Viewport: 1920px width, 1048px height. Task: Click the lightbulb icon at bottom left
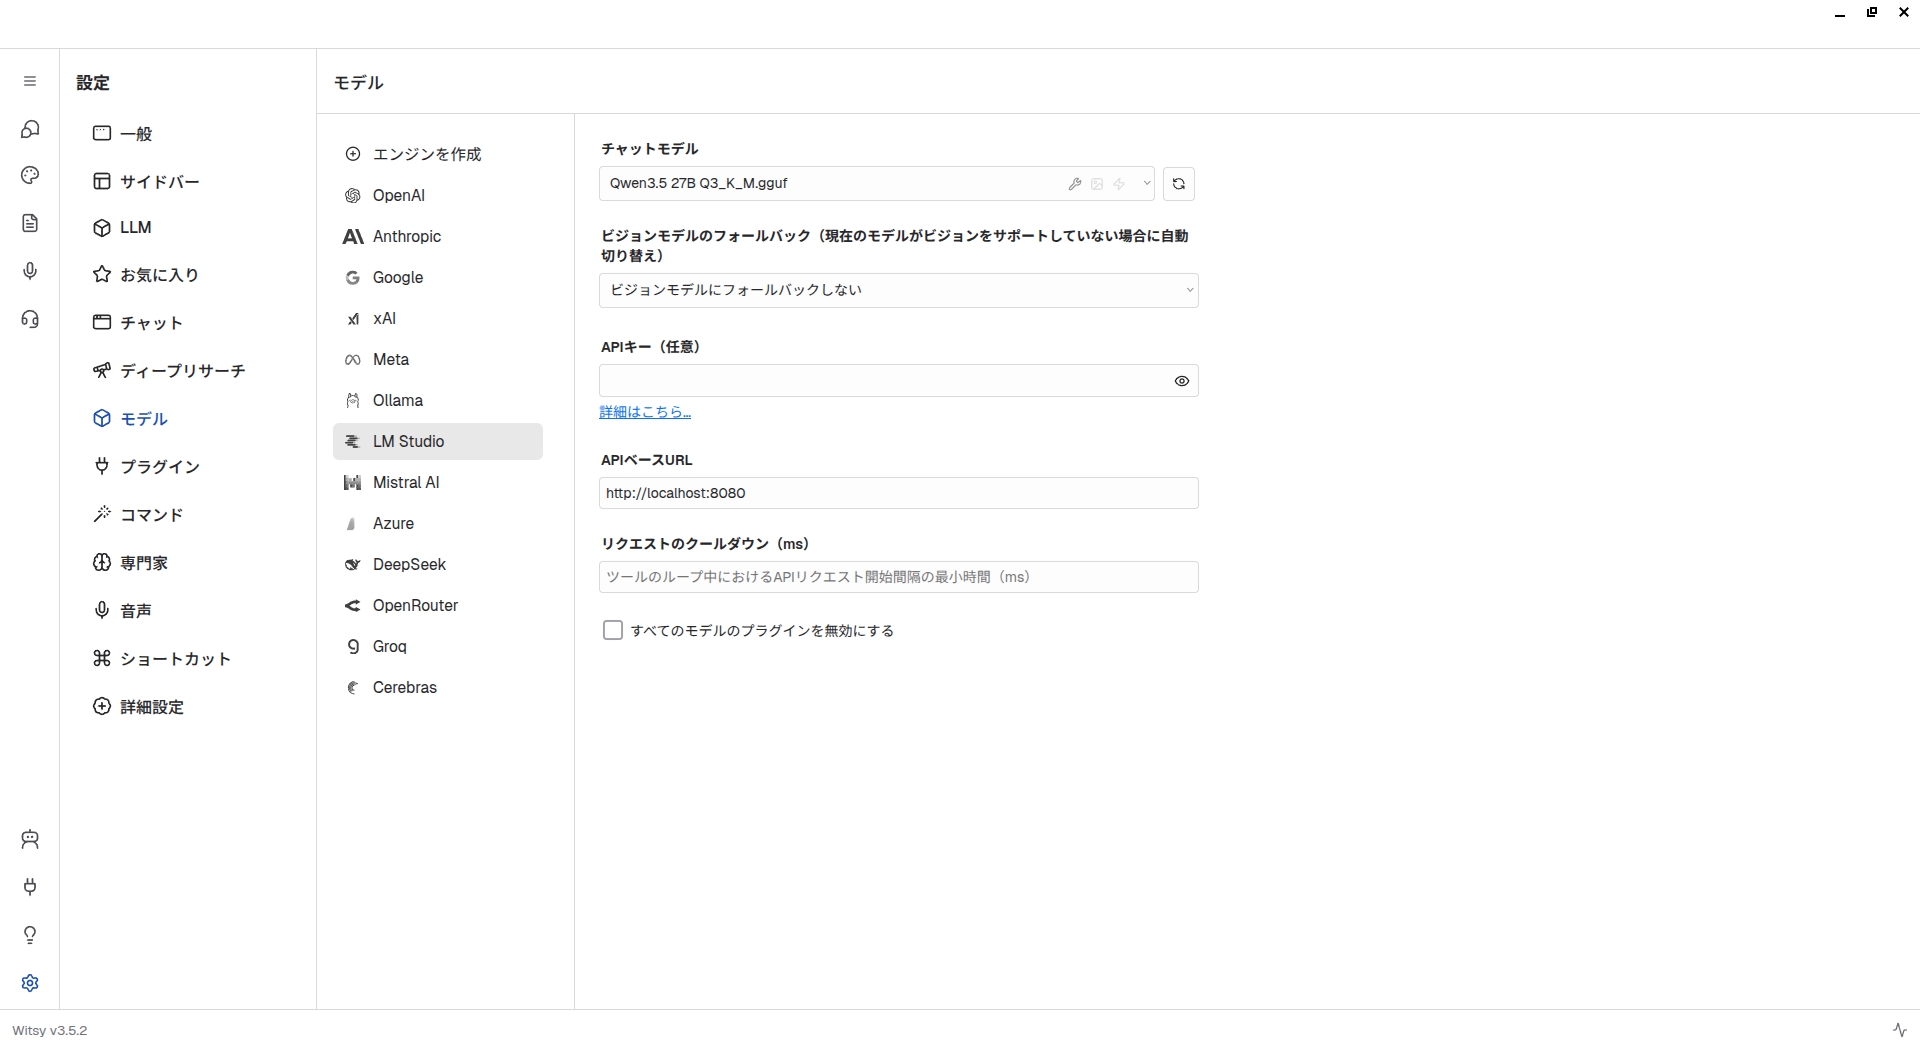(30, 935)
